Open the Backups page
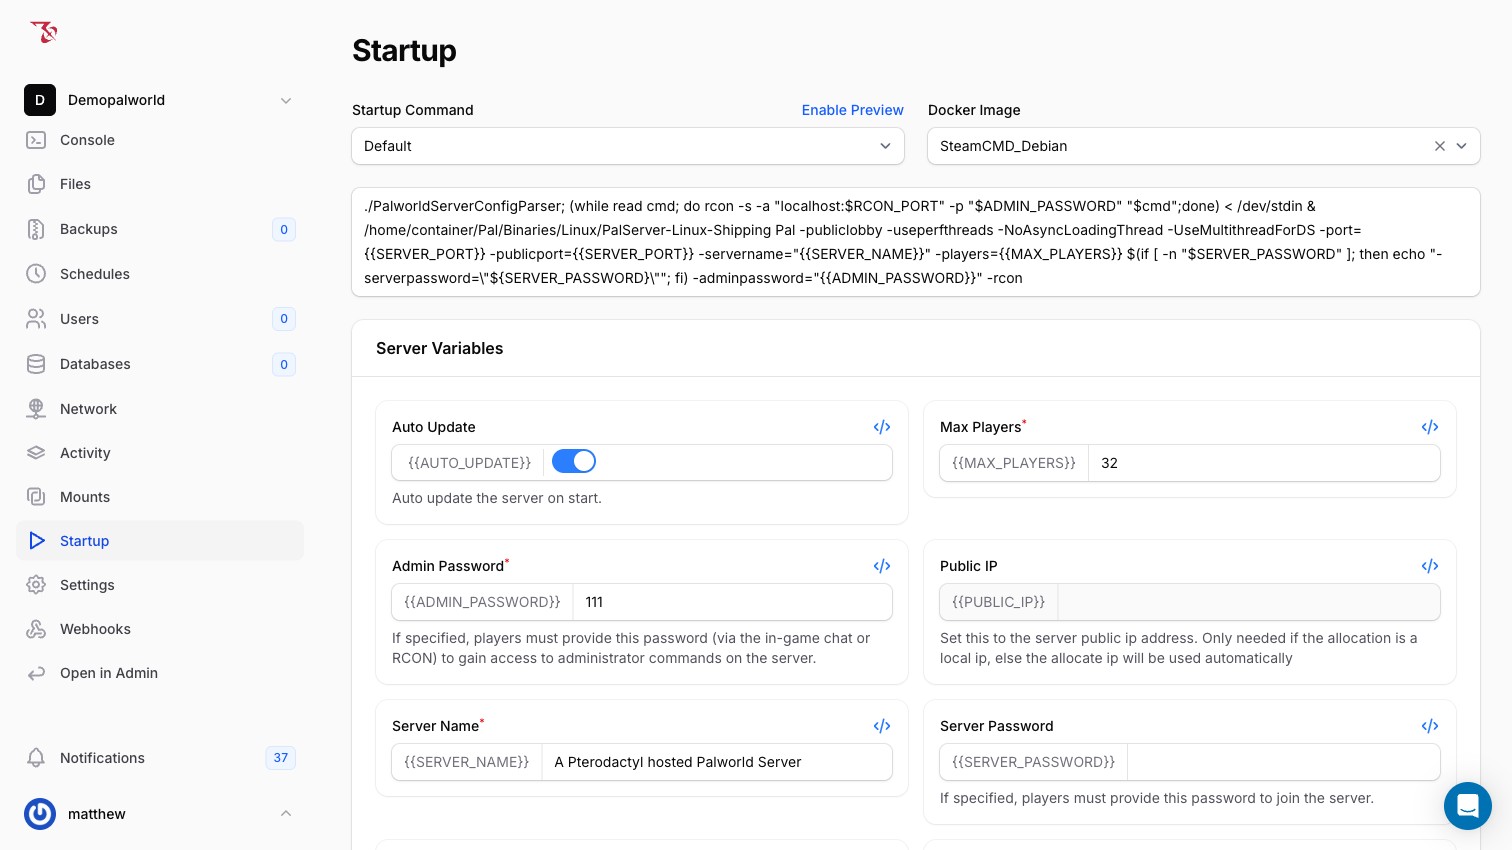Image resolution: width=1512 pixels, height=850 pixels. click(x=160, y=229)
